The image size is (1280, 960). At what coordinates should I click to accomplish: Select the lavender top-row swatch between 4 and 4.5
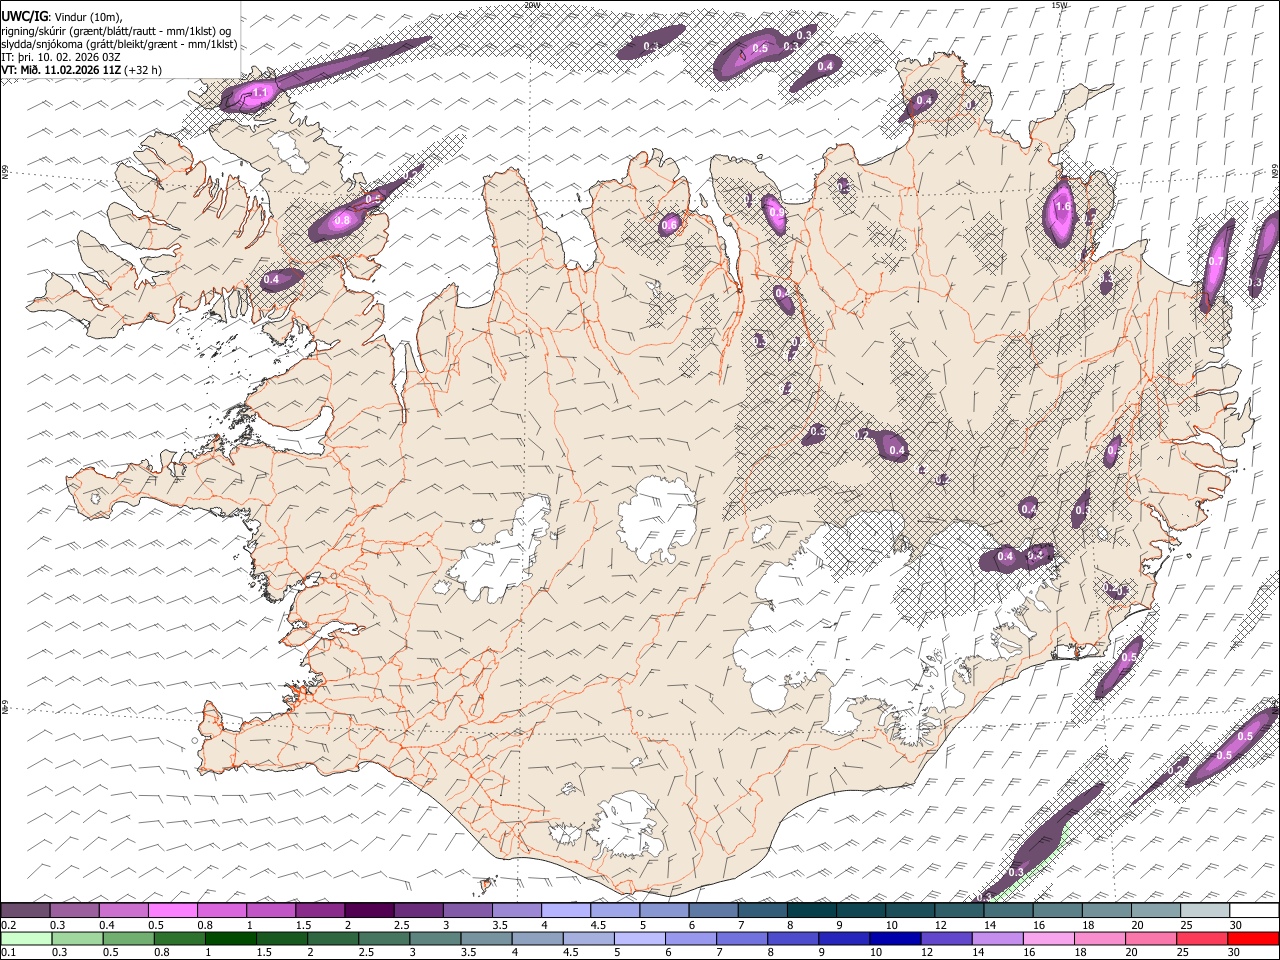[x=566, y=910]
